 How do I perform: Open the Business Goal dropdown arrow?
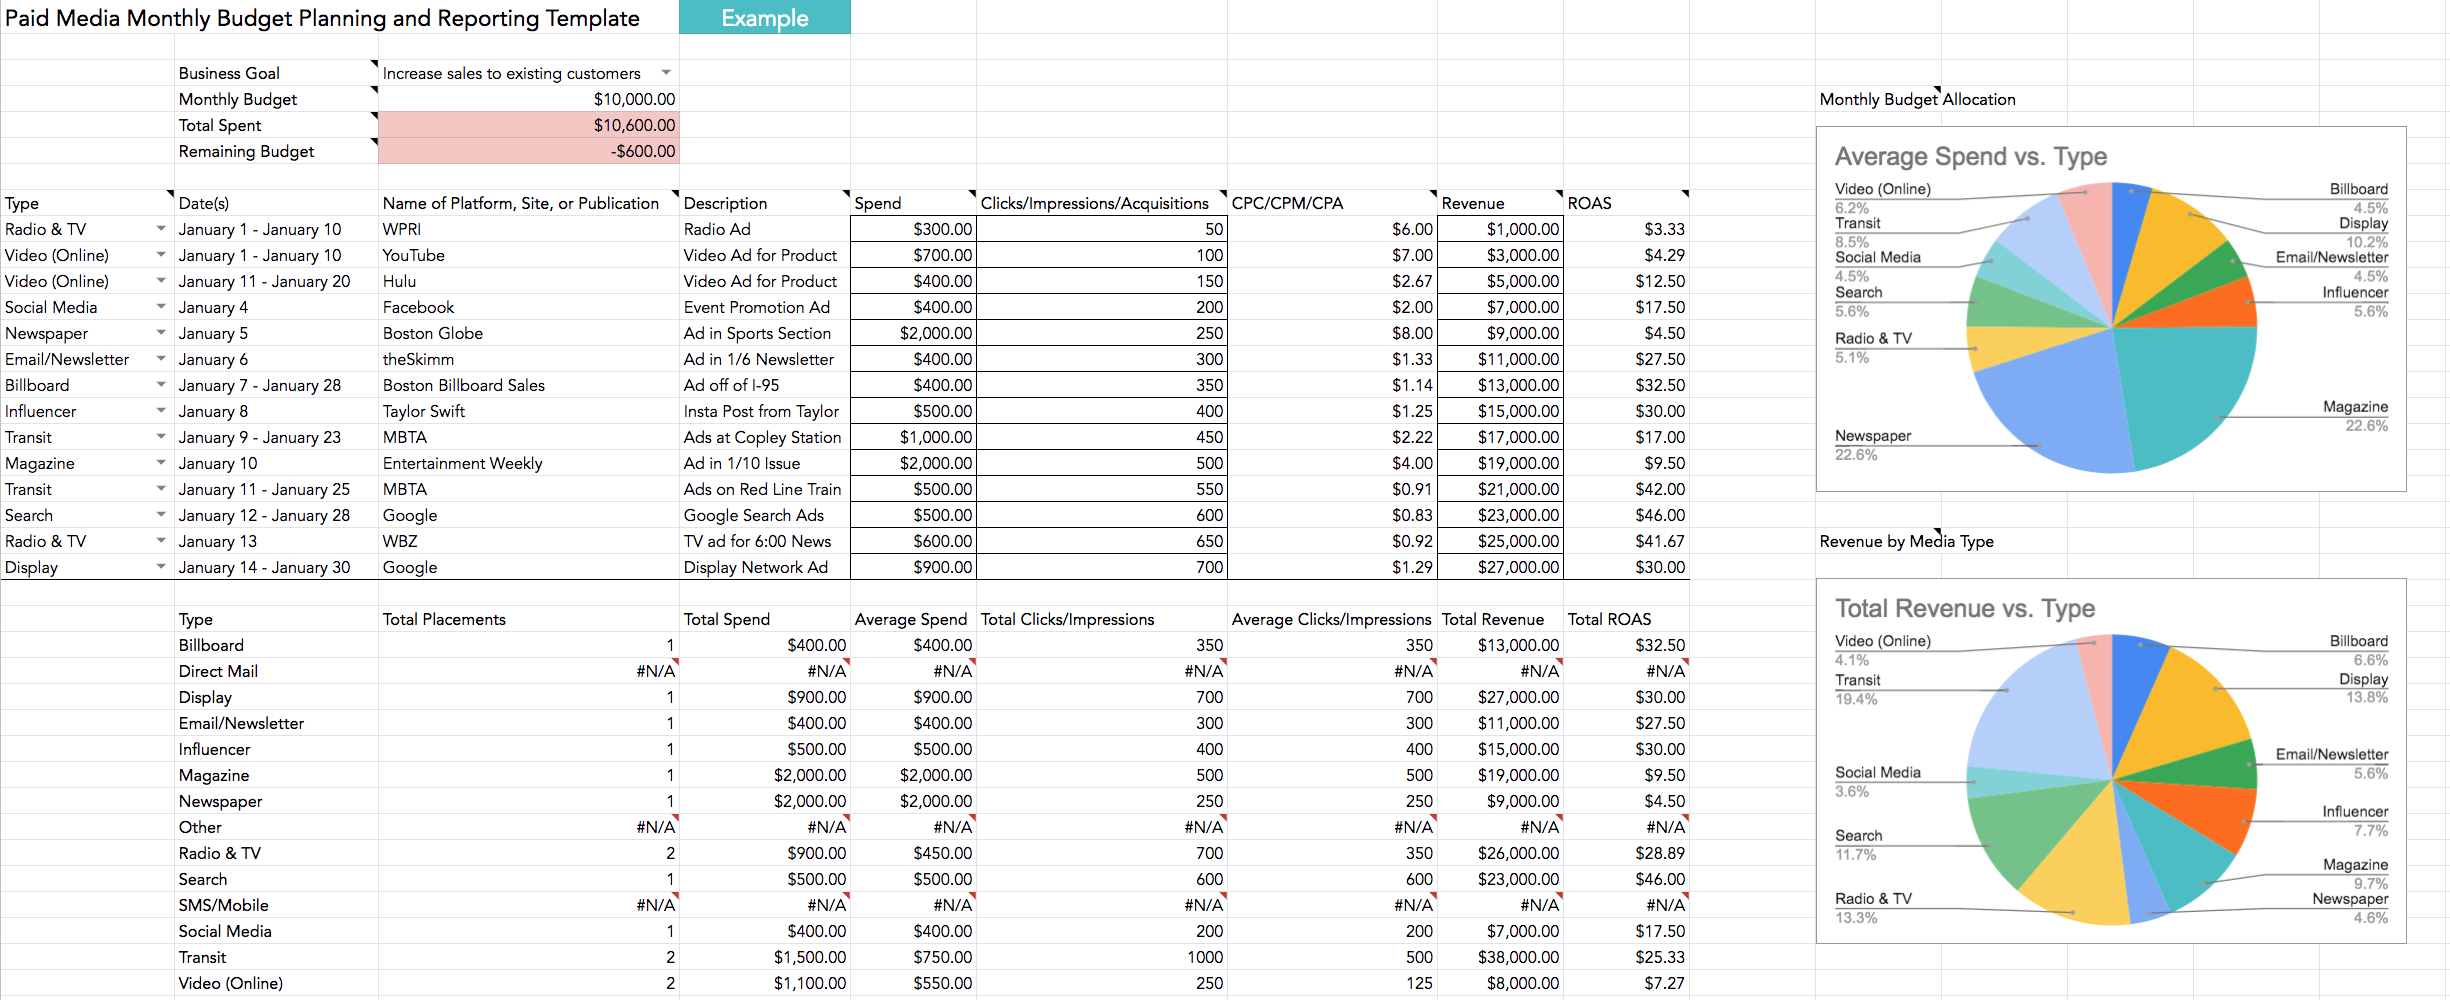pyautogui.click(x=666, y=73)
